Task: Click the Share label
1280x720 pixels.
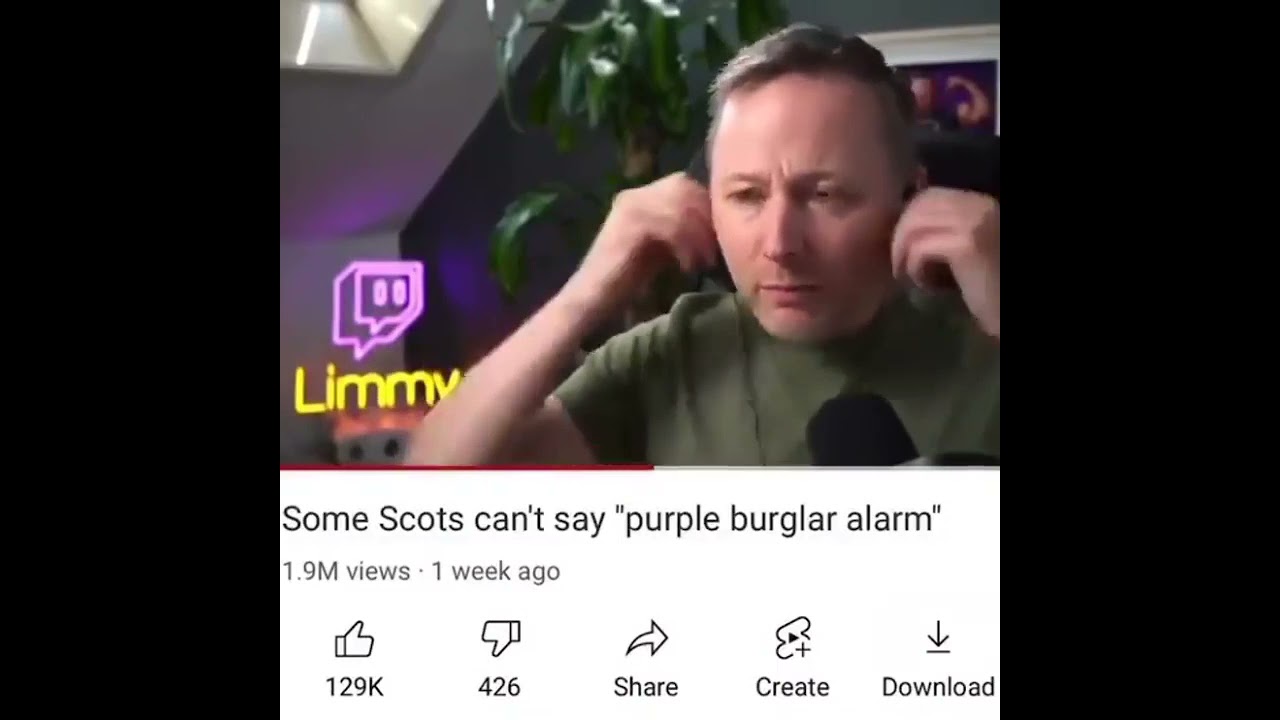Action: point(646,687)
